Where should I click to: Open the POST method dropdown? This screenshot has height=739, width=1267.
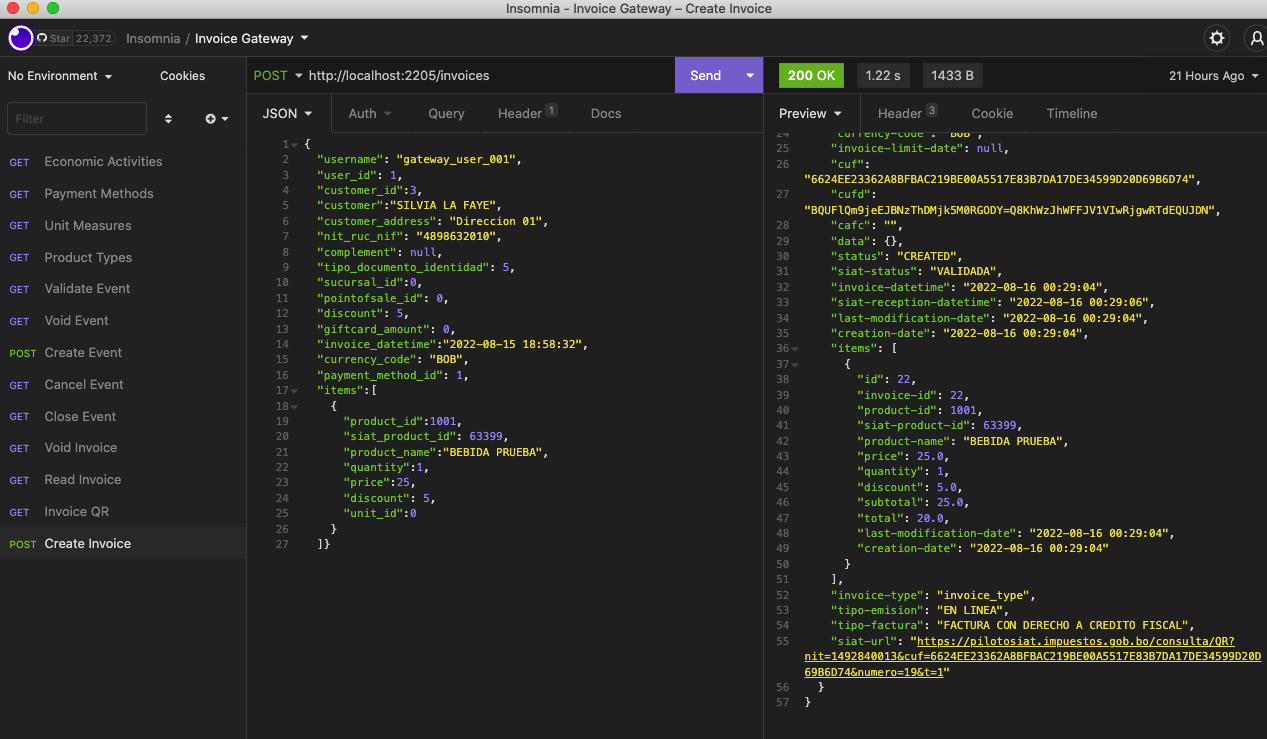coord(277,76)
